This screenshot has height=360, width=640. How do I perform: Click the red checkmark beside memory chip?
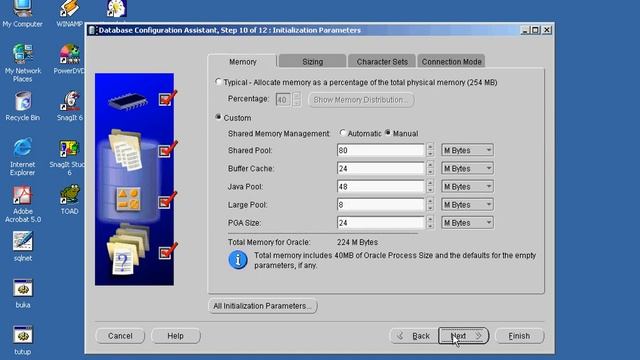pos(167,98)
